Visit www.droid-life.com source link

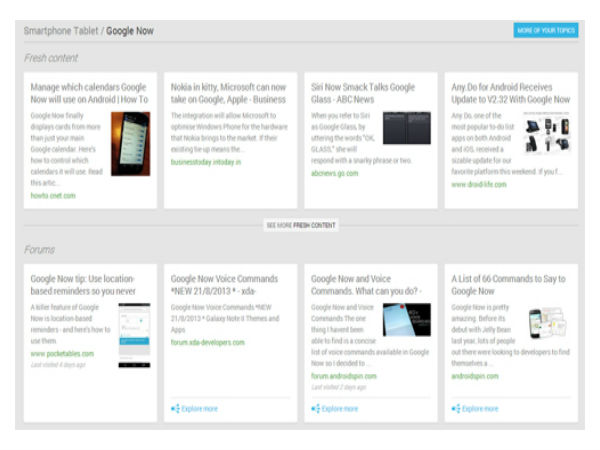click(x=479, y=184)
